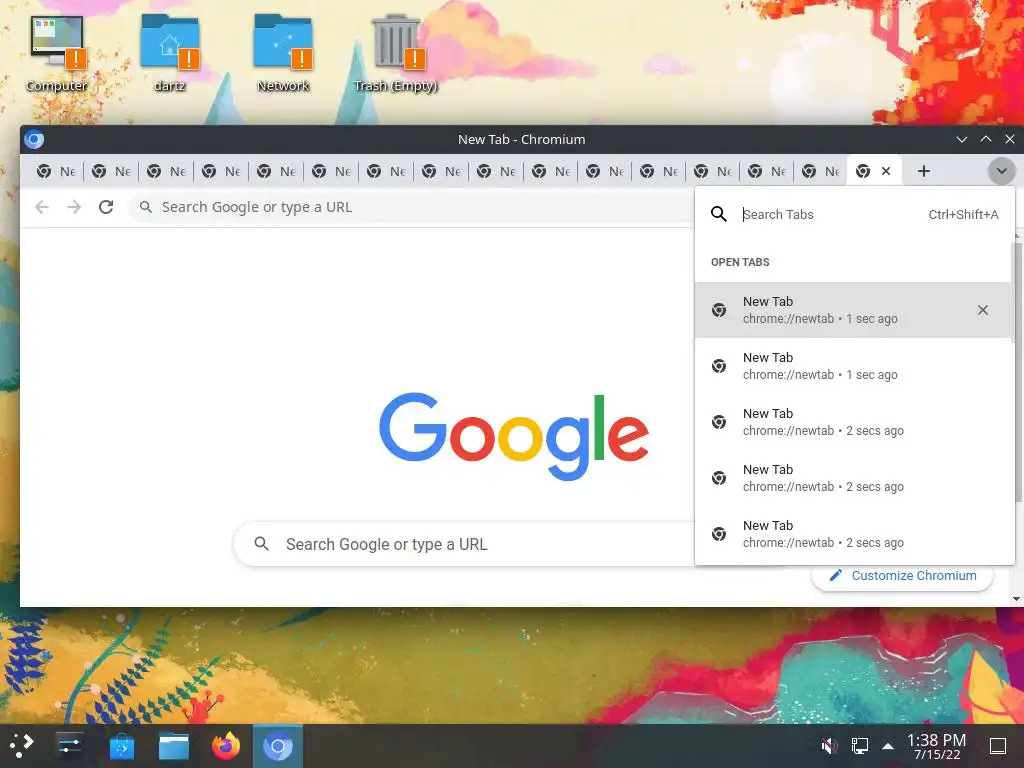1024x768 pixels.
Task: Click the Chromium taskbar entry
Action: click(x=278, y=746)
